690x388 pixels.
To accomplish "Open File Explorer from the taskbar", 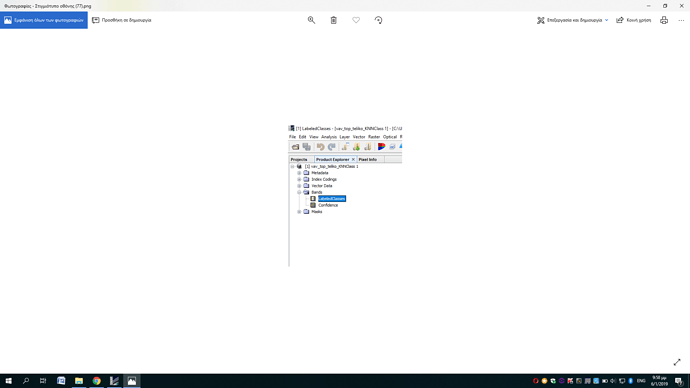I will pyautogui.click(x=79, y=381).
